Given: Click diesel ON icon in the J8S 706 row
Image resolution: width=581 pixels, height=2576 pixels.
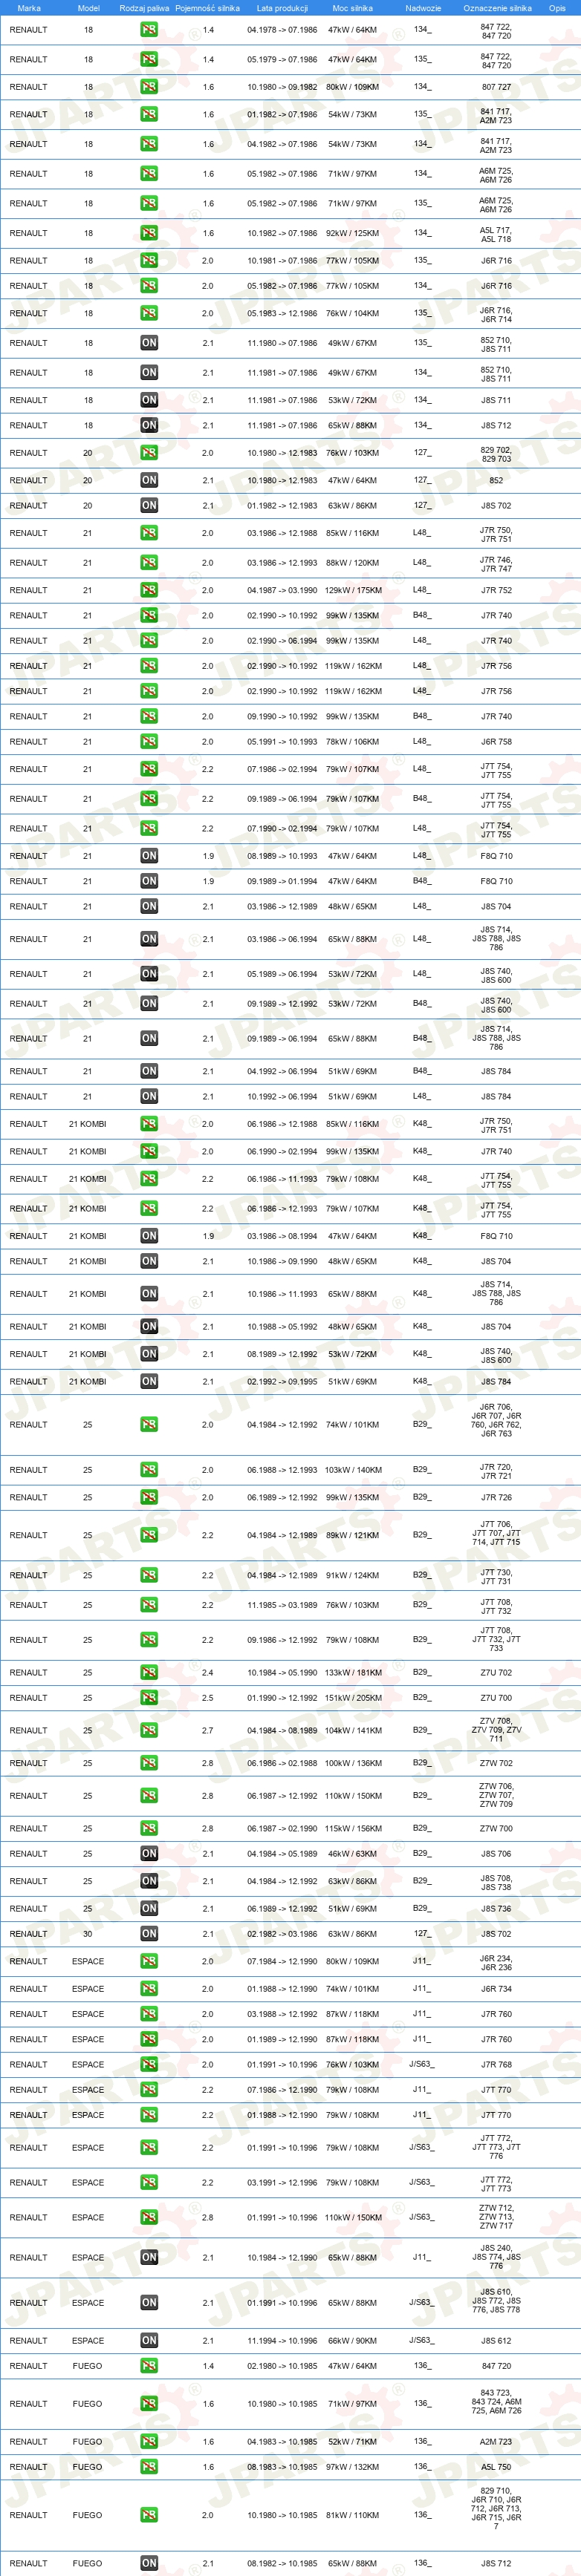Looking at the screenshot, I should 149,1853.
